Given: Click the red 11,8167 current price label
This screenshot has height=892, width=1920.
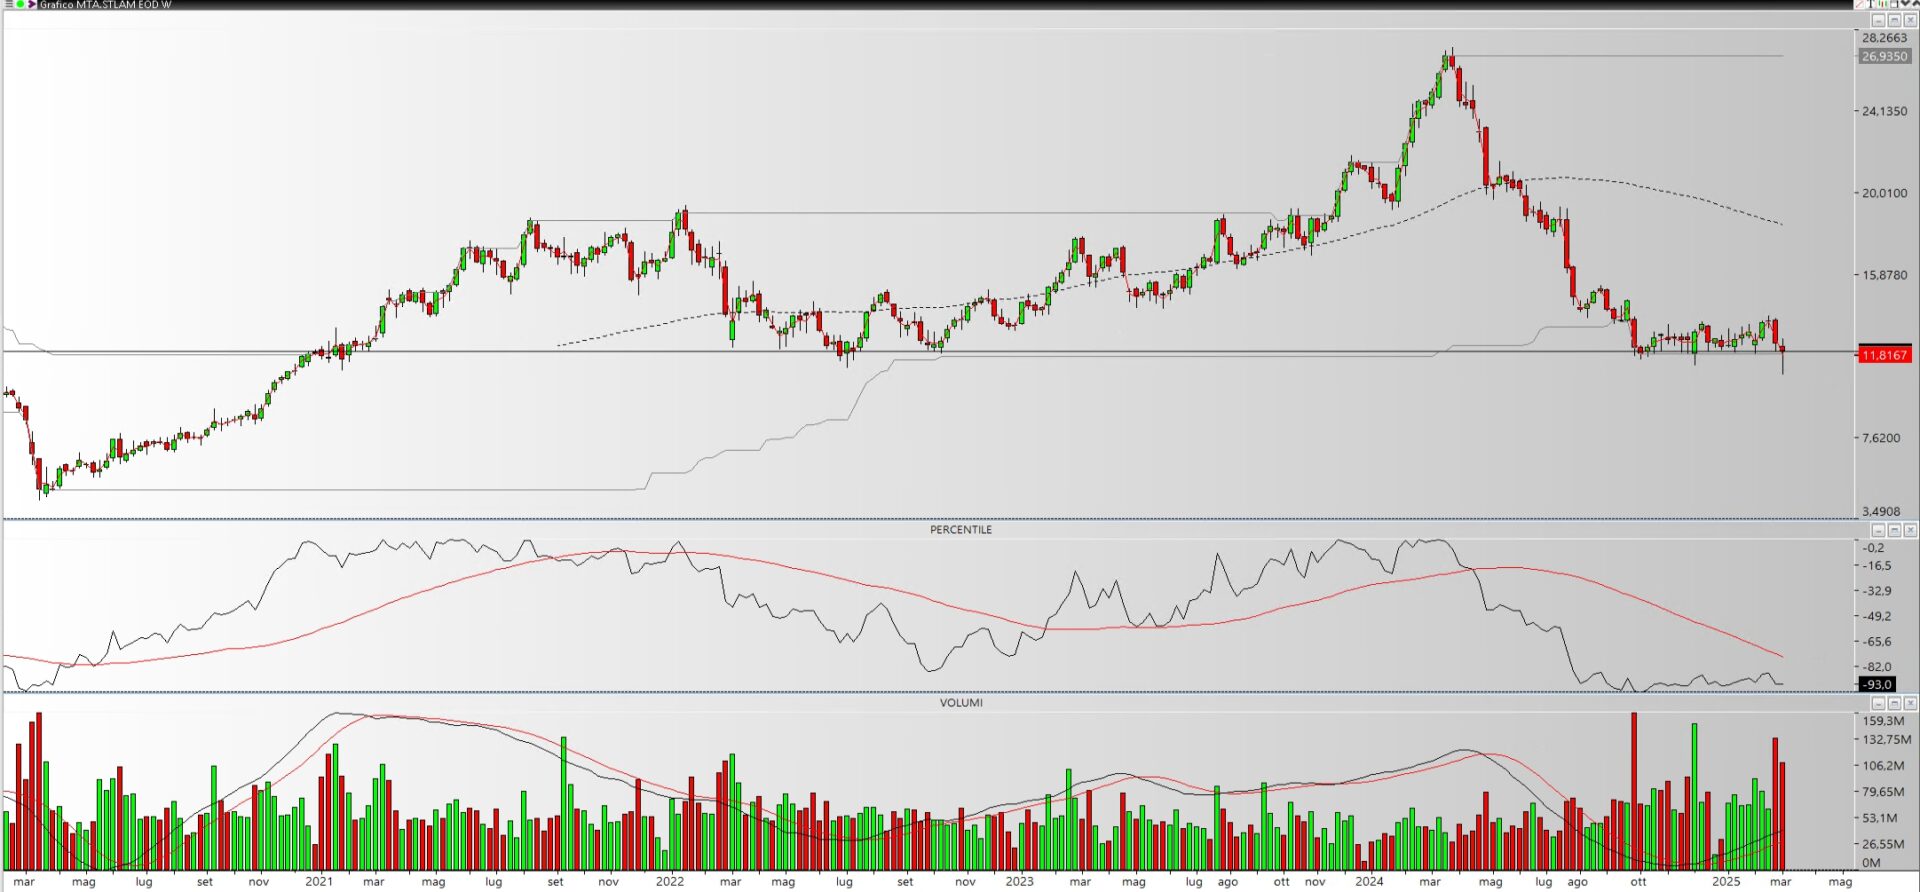Looking at the screenshot, I should [x=1884, y=355].
